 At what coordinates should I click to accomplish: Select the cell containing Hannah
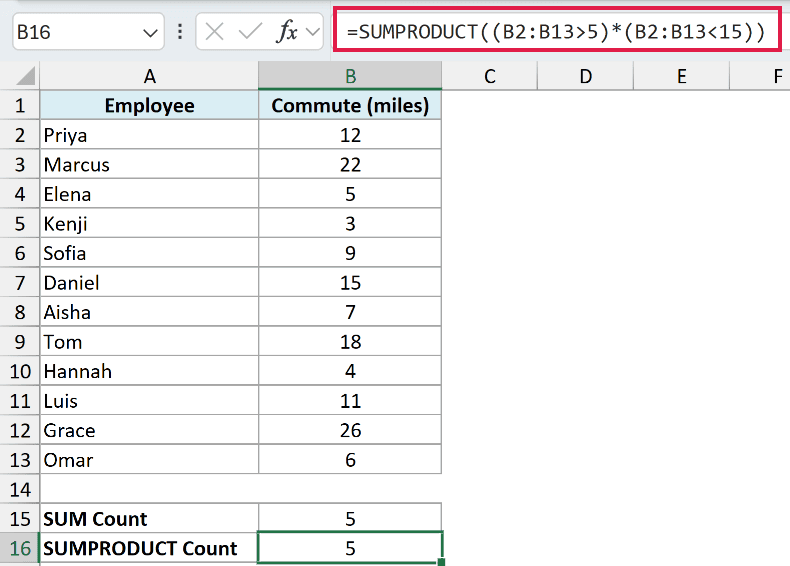(149, 371)
